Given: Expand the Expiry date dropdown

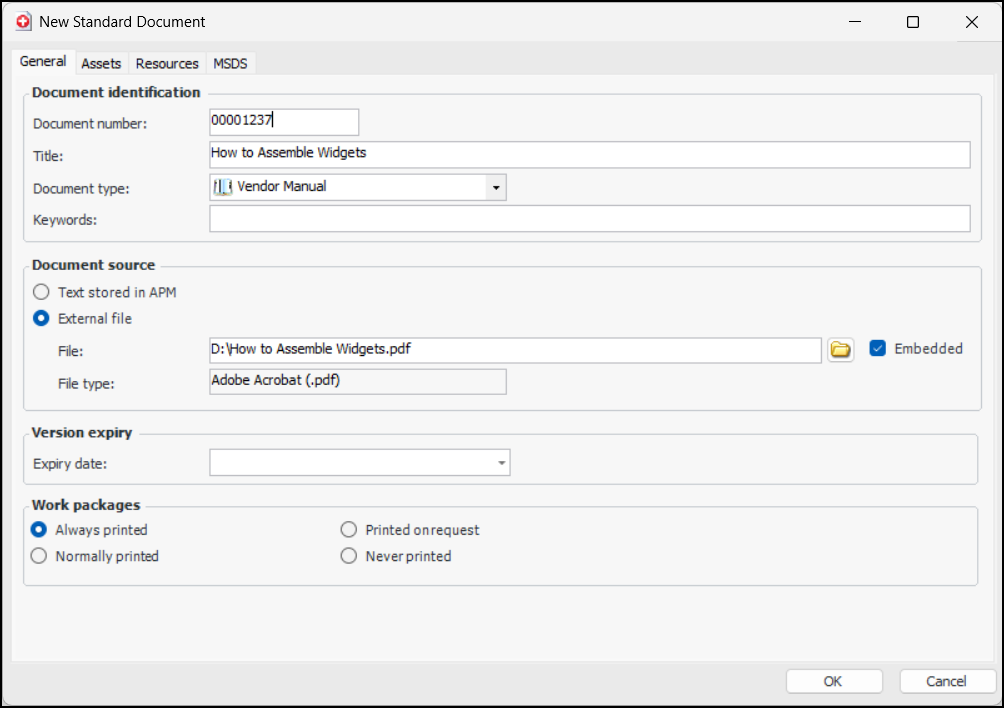Looking at the screenshot, I should (500, 462).
